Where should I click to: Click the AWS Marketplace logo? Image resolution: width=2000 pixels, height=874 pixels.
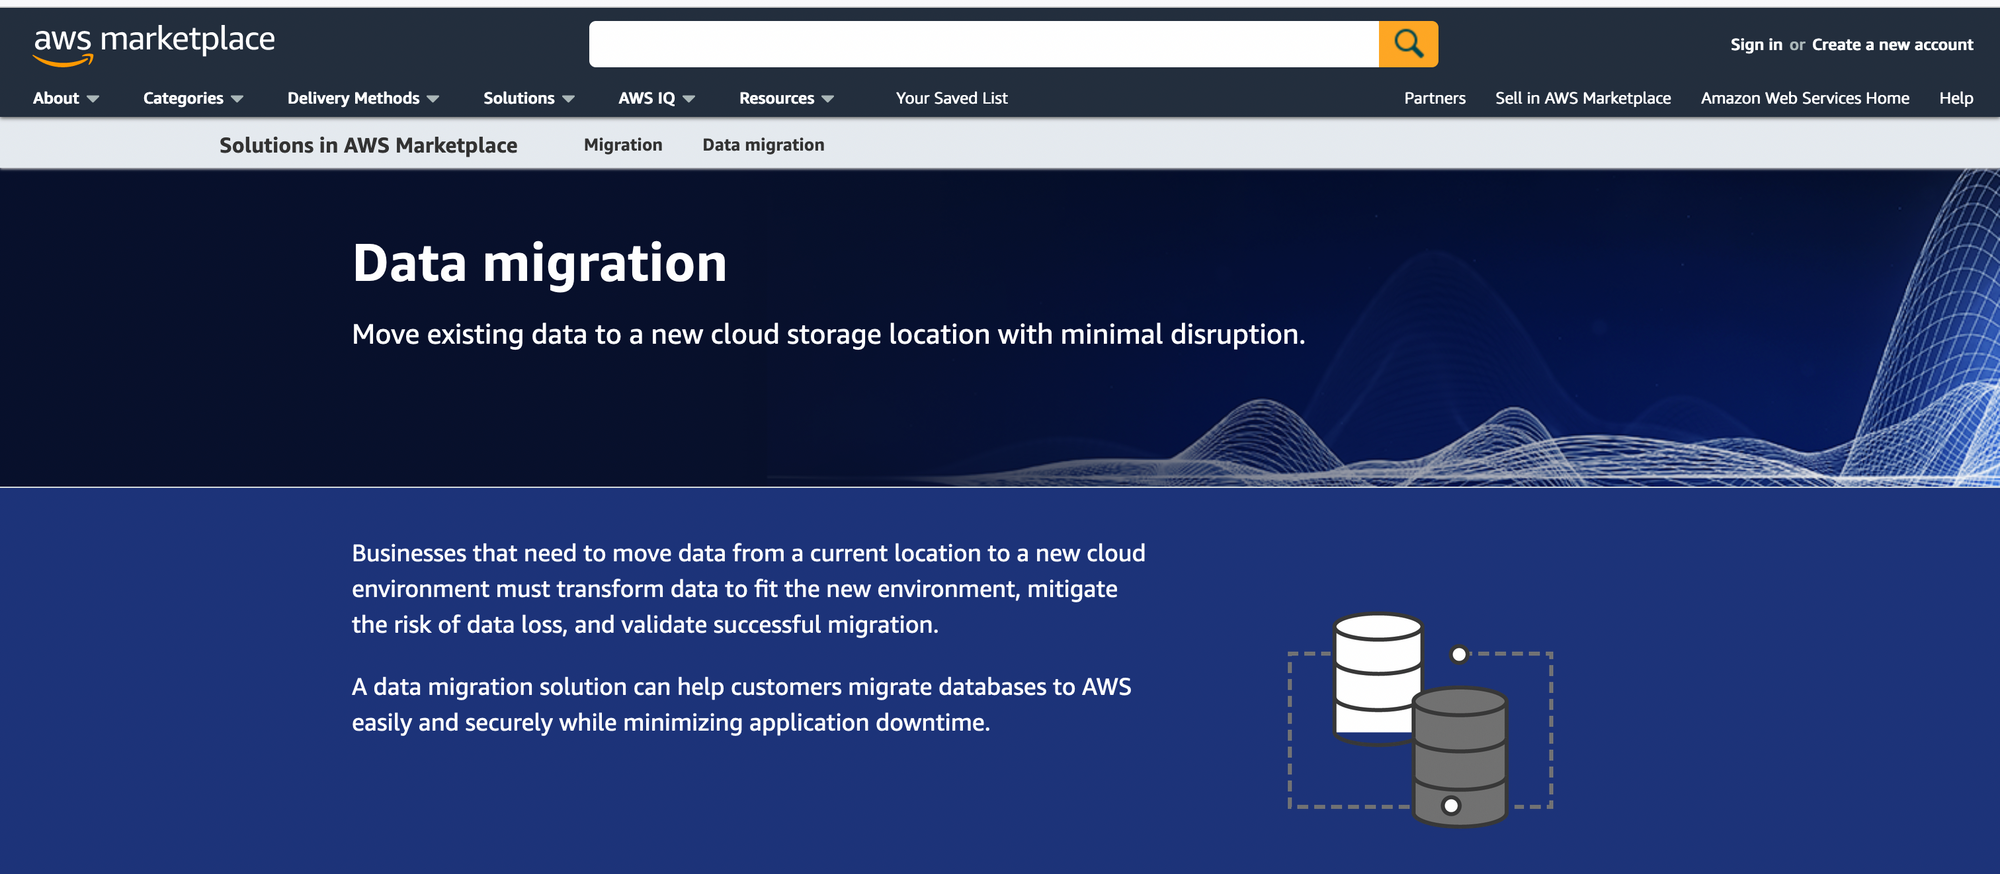154,44
